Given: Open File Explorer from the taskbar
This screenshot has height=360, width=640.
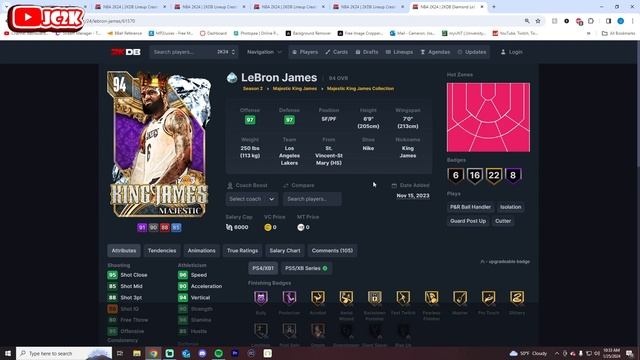Looking at the screenshot, I should click(137, 353).
